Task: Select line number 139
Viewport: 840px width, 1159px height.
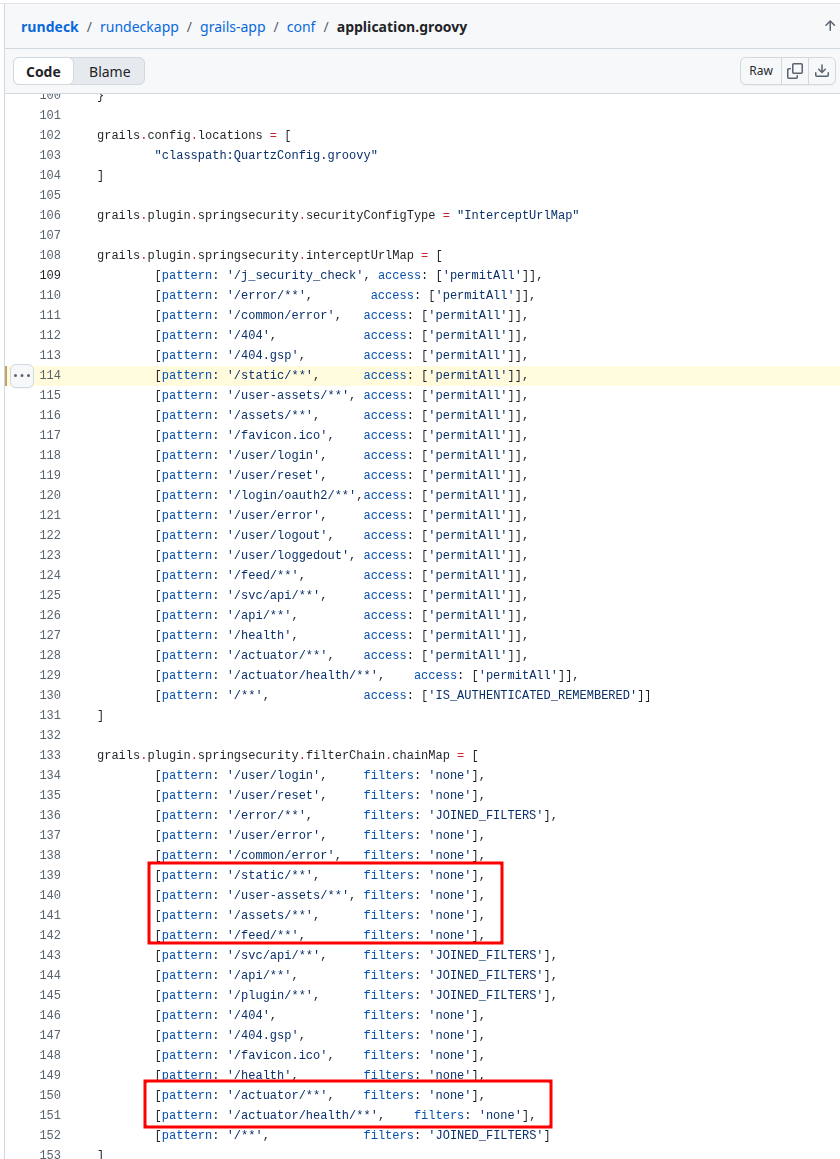Action: click(50, 875)
